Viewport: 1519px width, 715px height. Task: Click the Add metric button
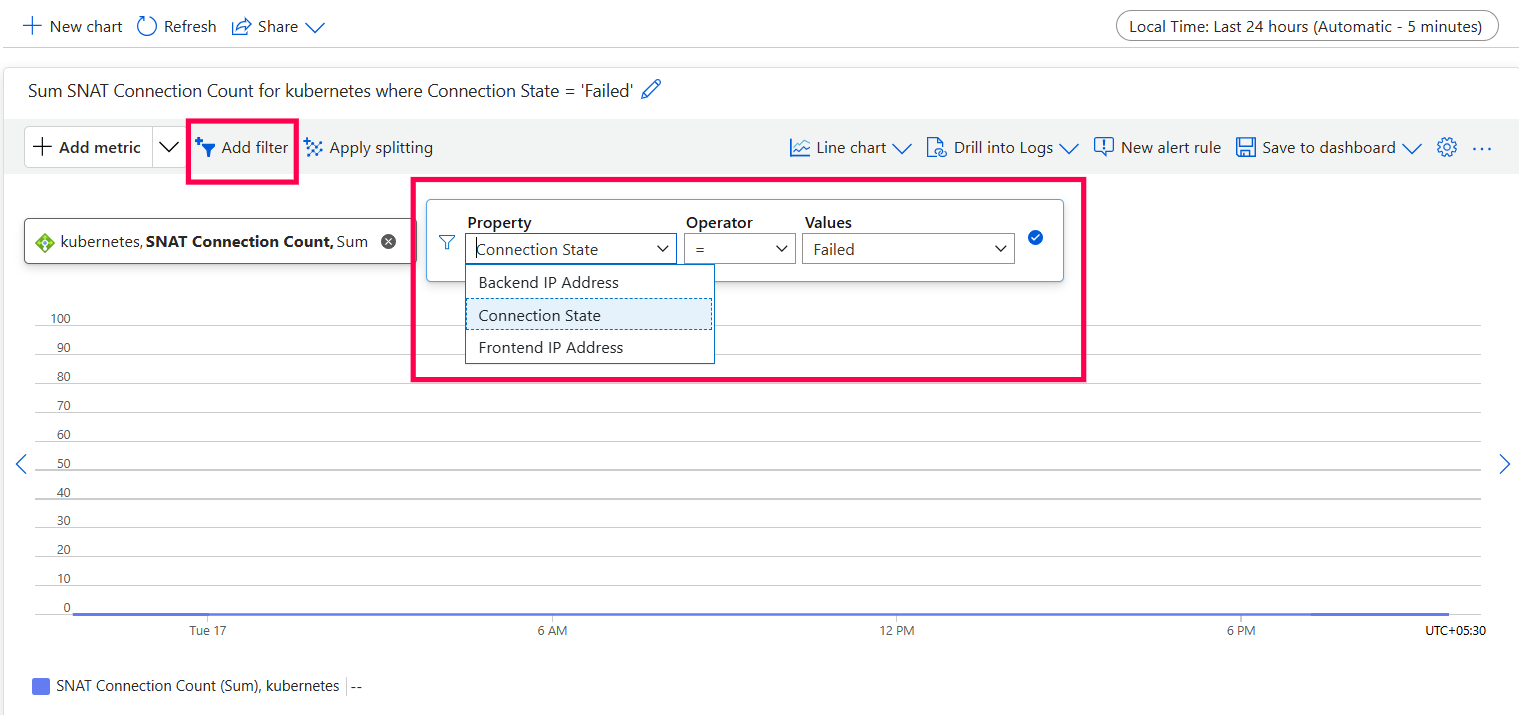pos(88,148)
